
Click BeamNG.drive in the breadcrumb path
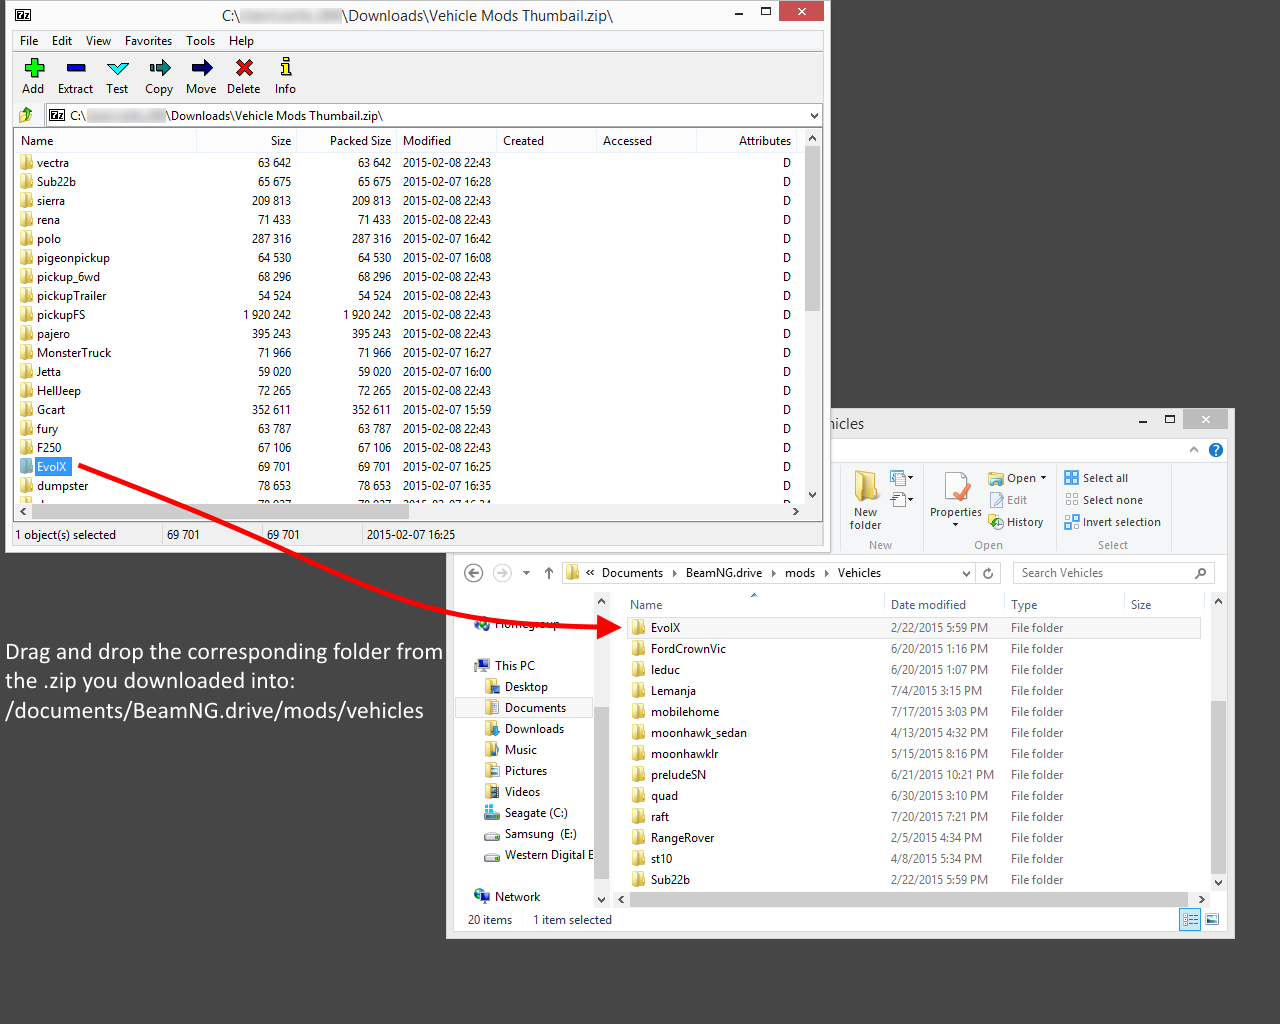point(724,573)
